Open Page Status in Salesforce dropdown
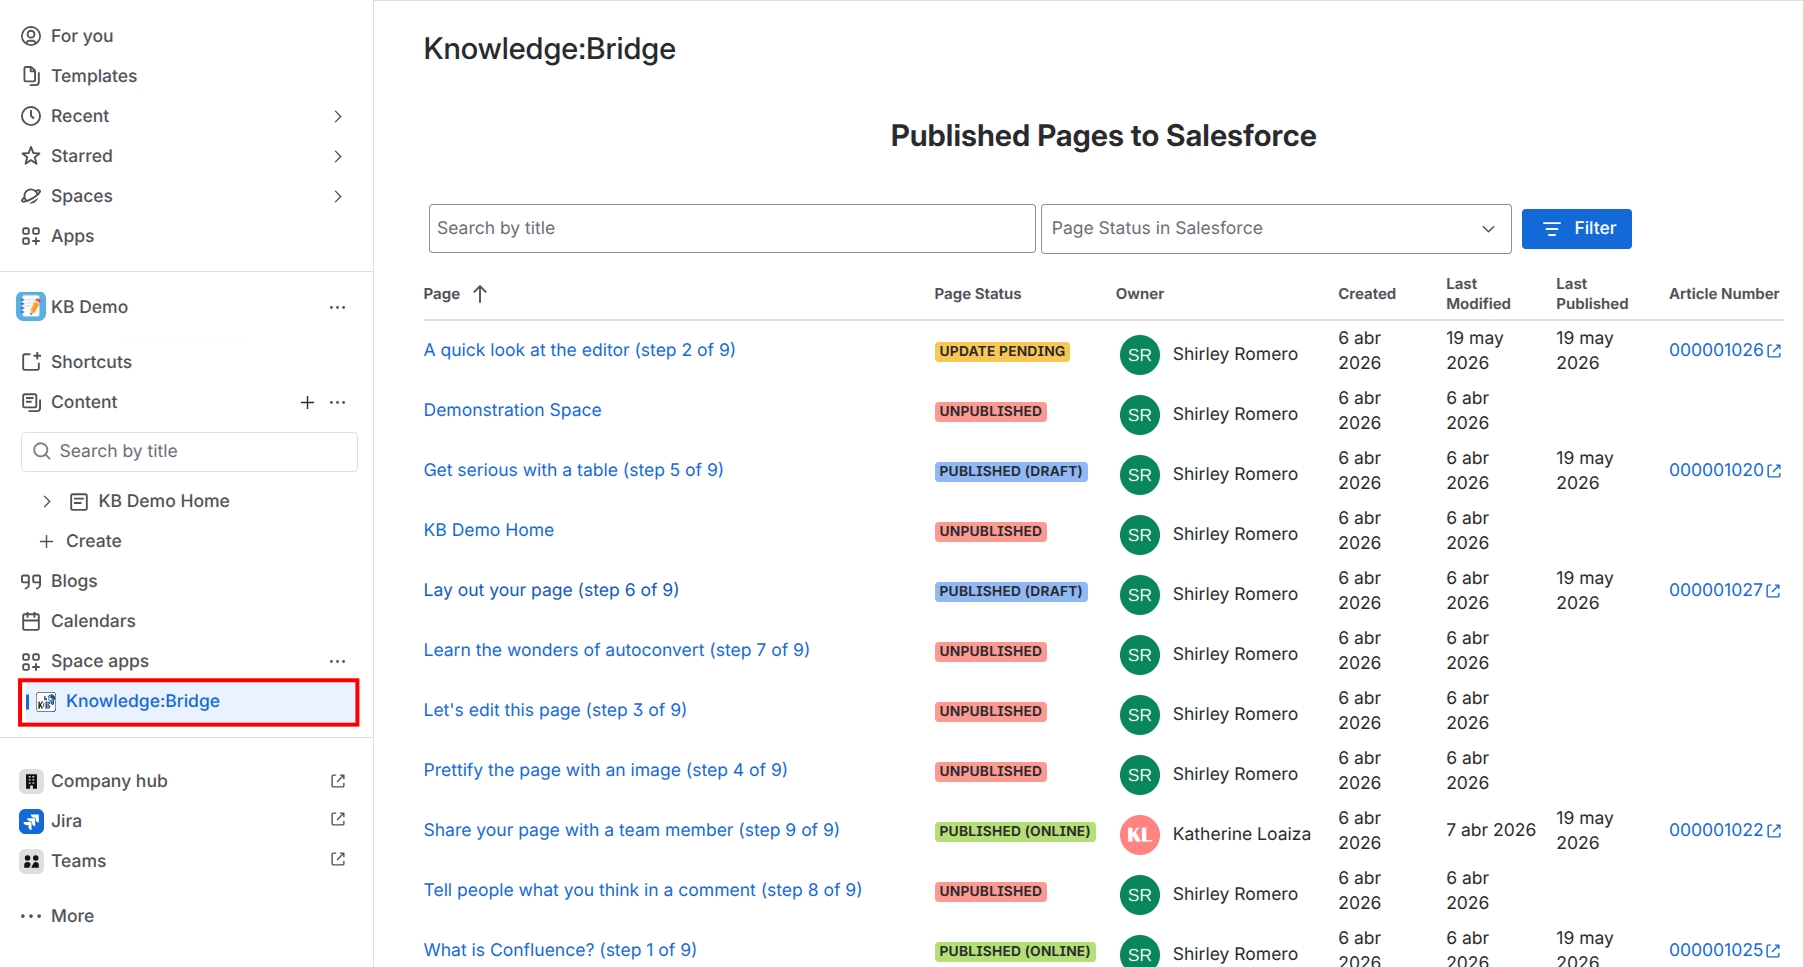The height and width of the screenshot is (967, 1803). tap(1276, 229)
